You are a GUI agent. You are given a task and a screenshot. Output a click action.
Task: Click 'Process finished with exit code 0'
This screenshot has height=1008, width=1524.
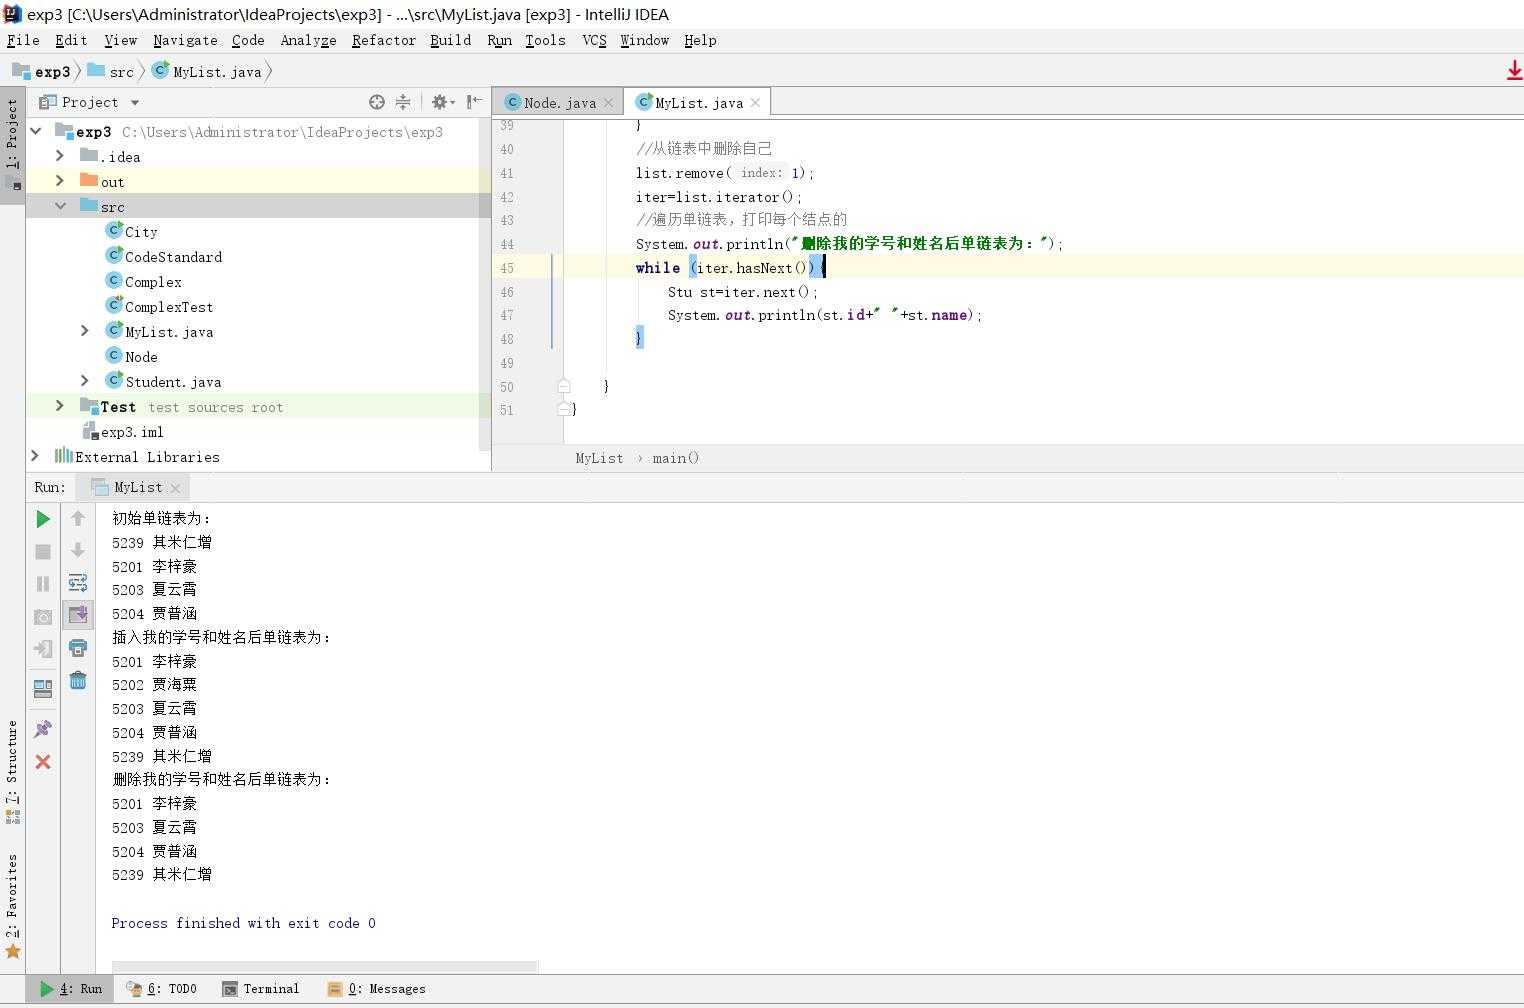pos(243,923)
